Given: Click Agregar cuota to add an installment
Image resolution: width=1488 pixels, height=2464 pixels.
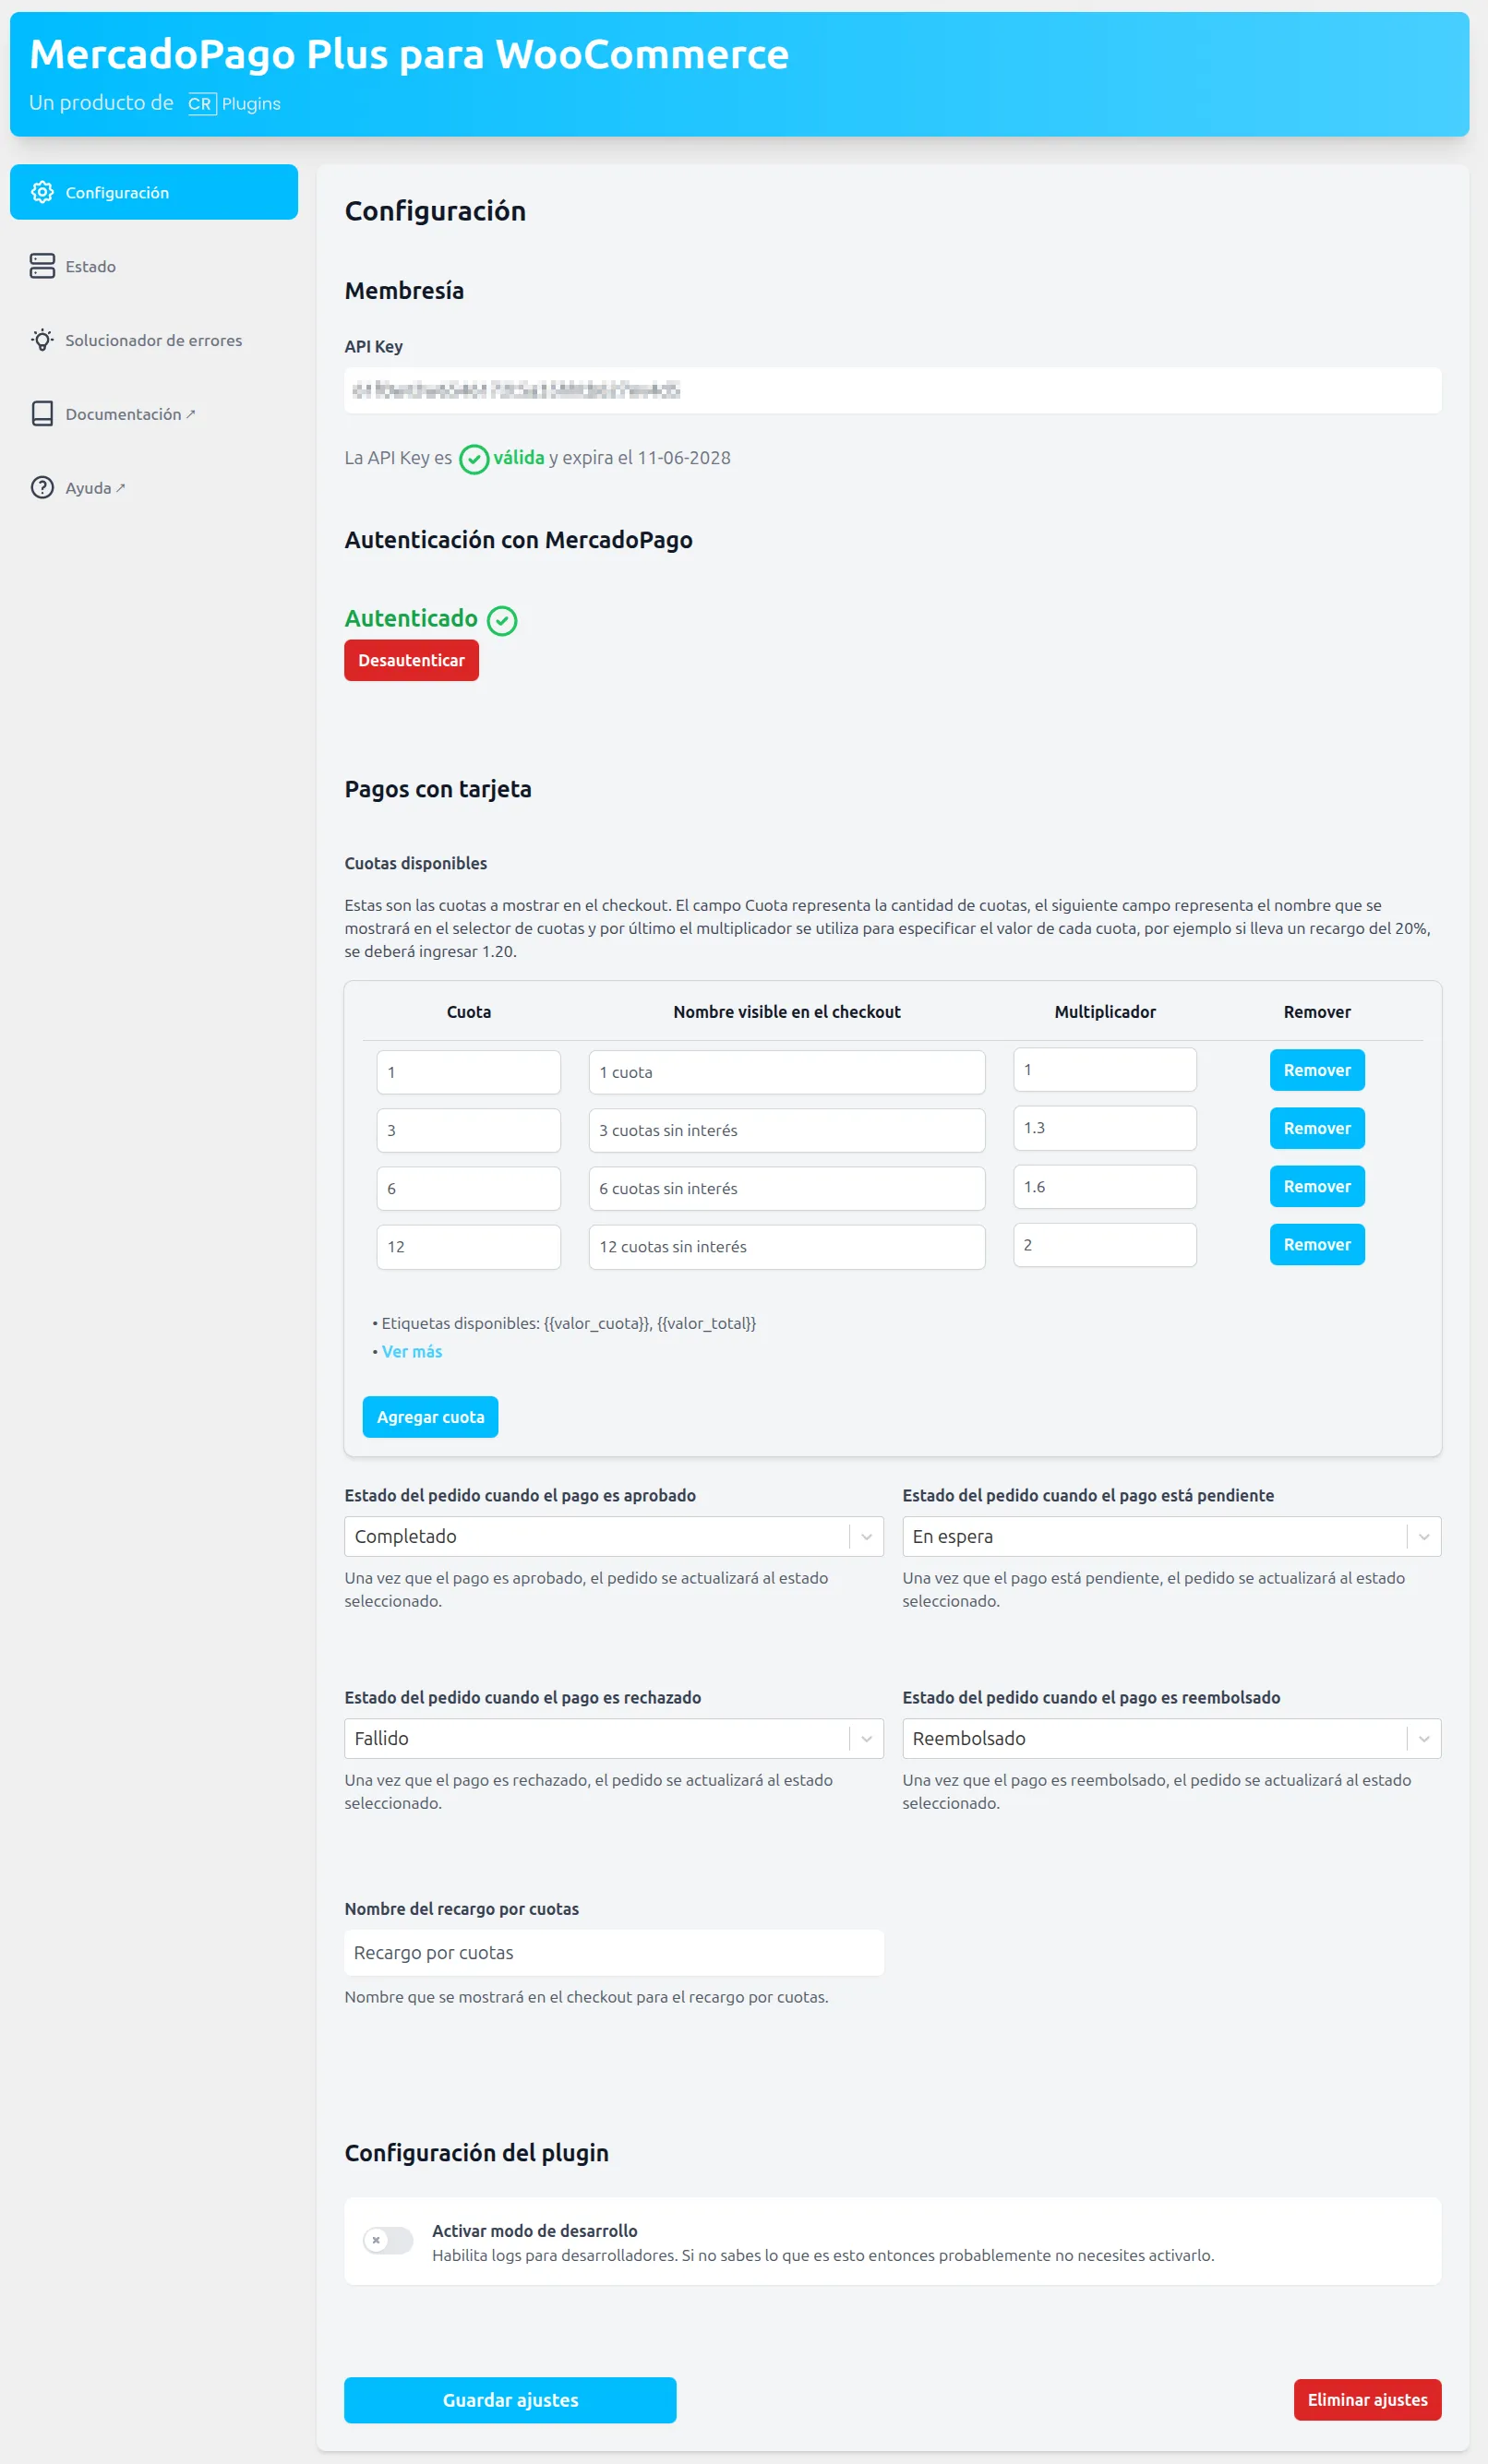Looking at the screenshot, I should tap(430, 1416).
